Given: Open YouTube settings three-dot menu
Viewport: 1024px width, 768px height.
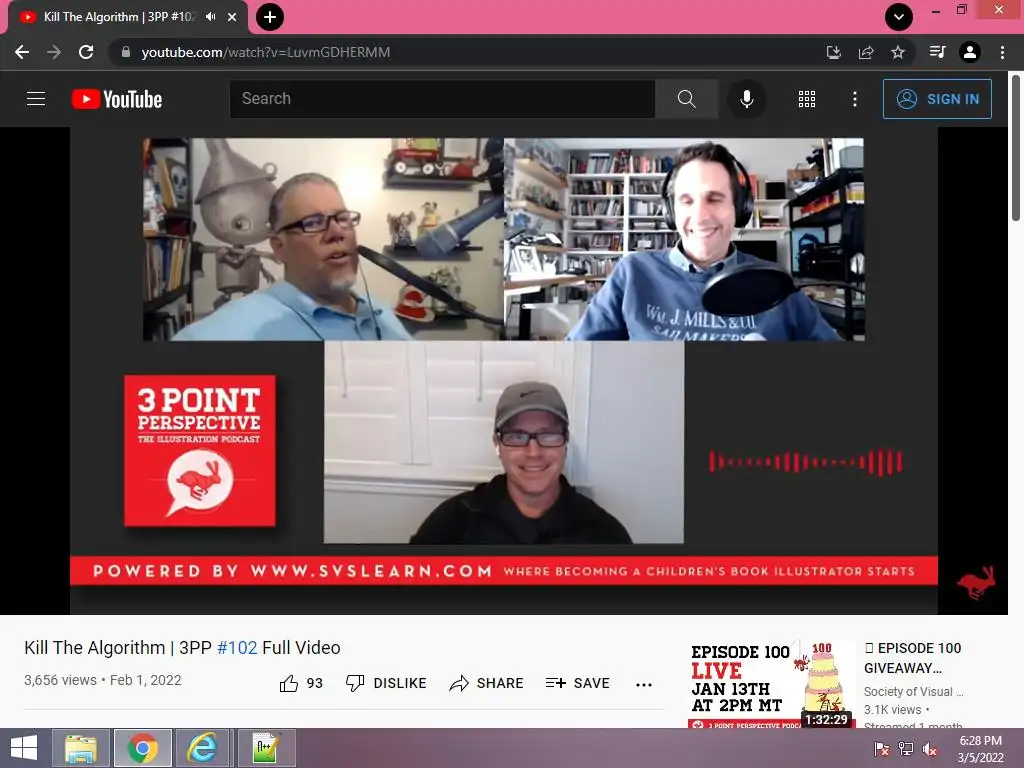Looking at the screenshot, I should point(855,99).
